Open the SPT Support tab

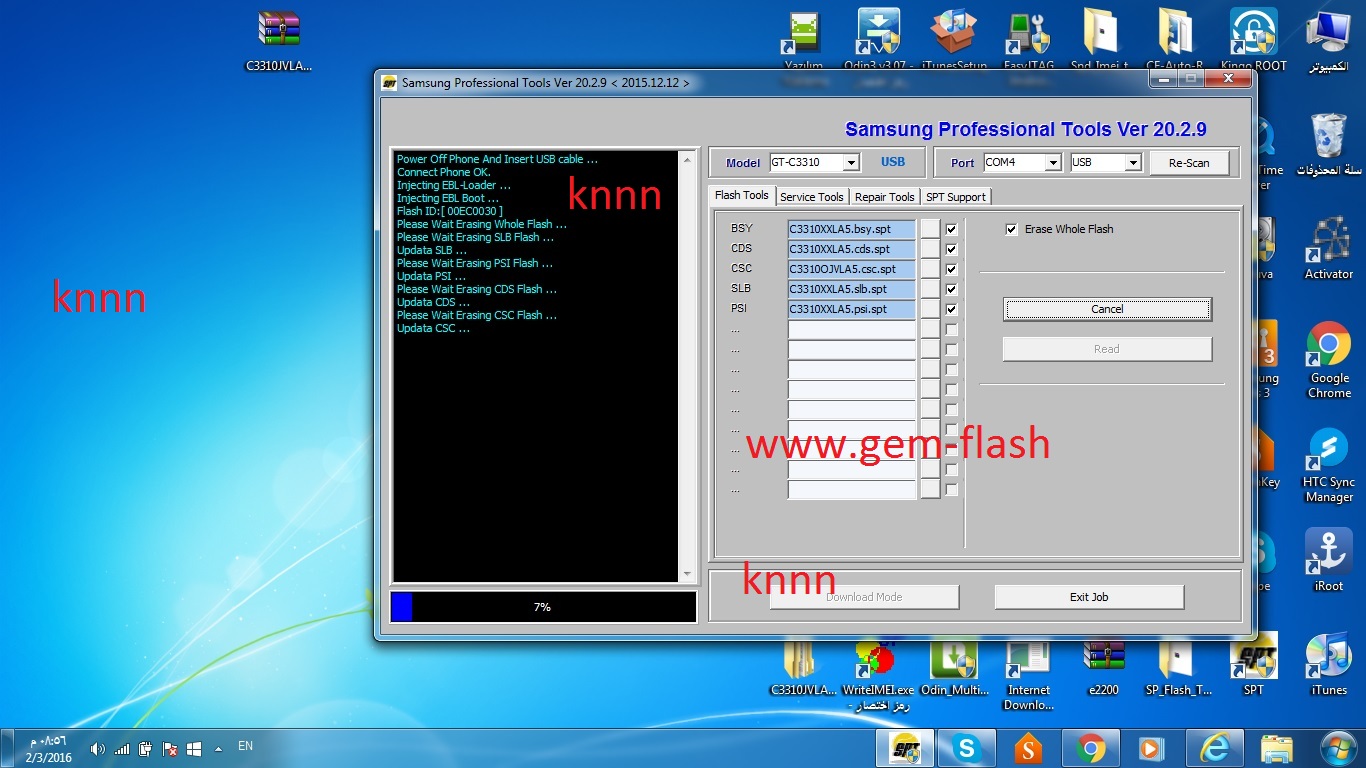955,197
